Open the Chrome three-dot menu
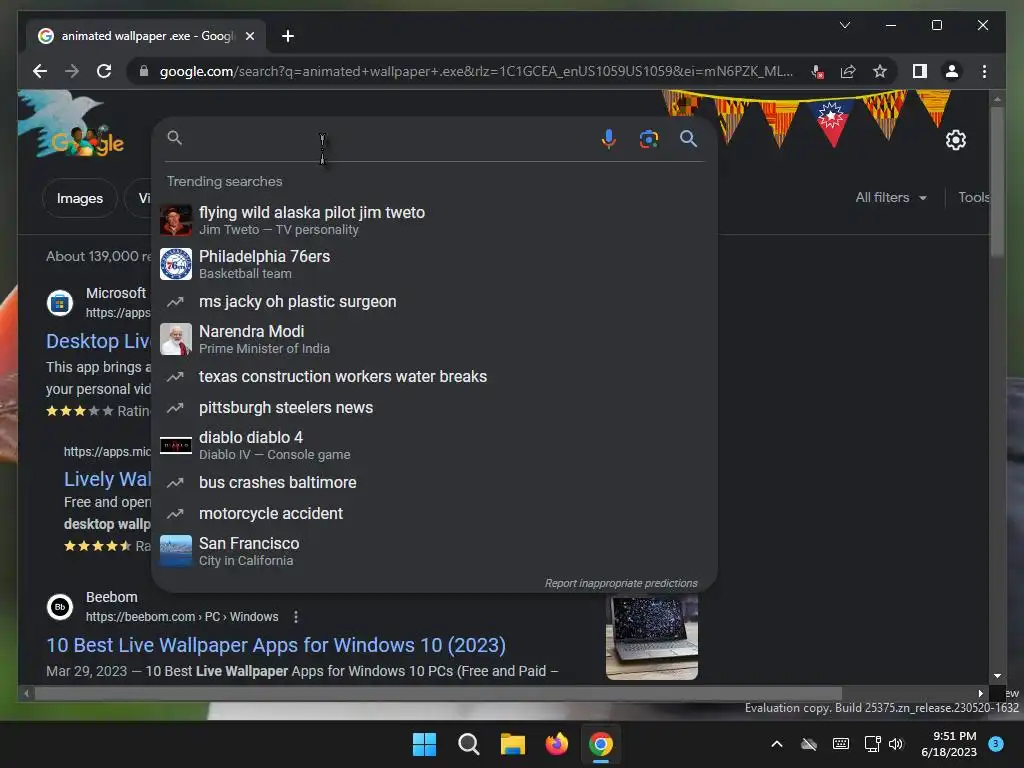The image size is (1024, 768). click(x=984, y=71)
